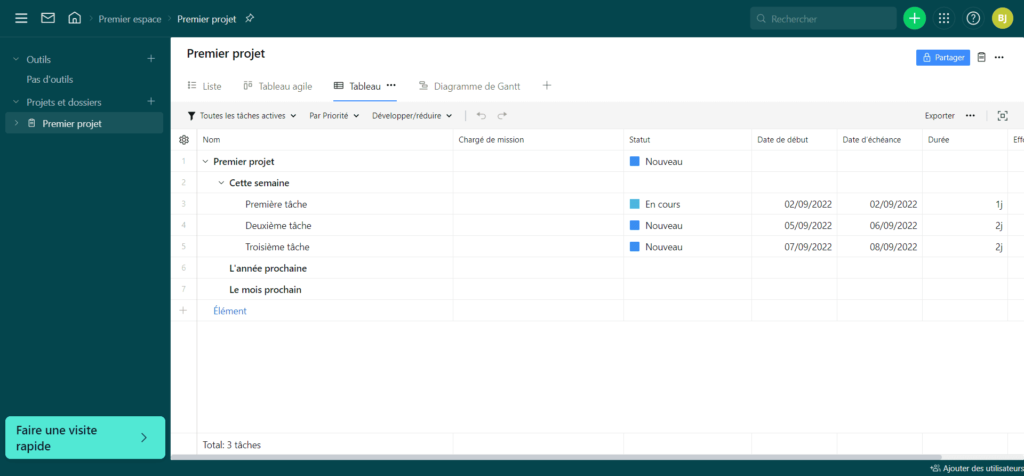Open the apps grid icon
Screen dimensions: 1024x476
pos(944,18)
